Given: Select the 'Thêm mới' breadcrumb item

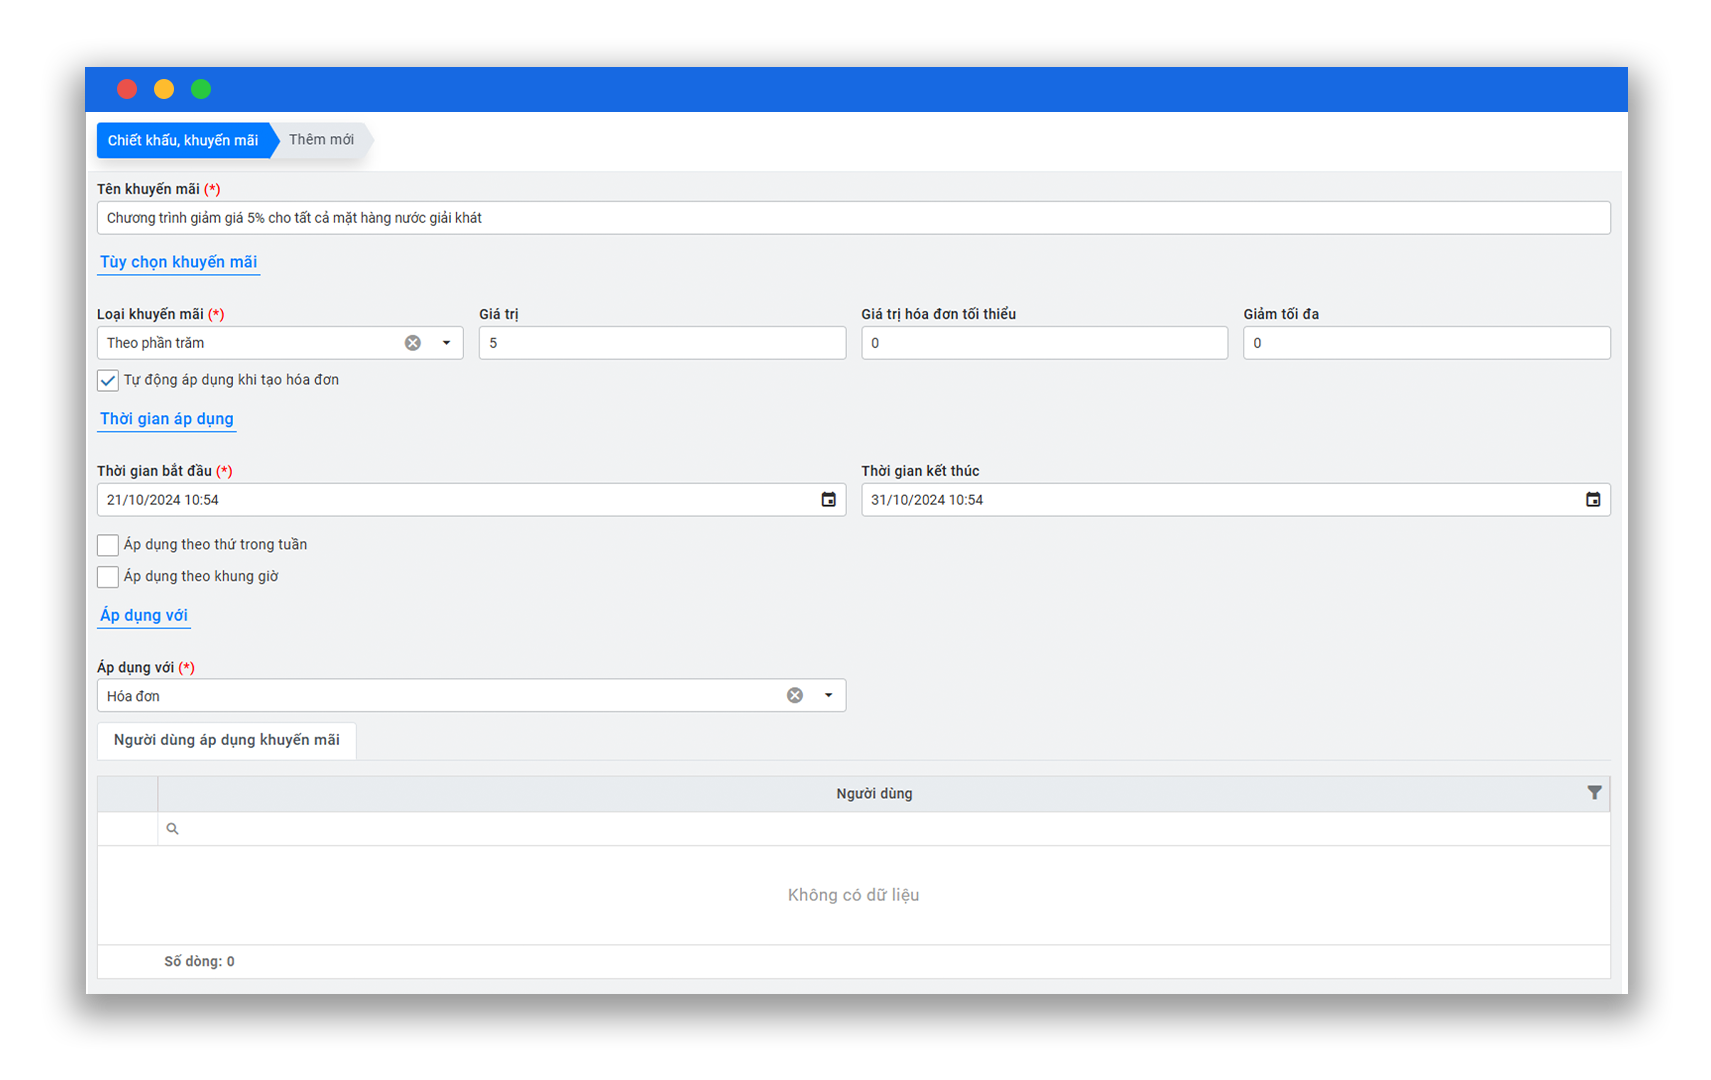Looking at the screenshot, I should [321, 140].
